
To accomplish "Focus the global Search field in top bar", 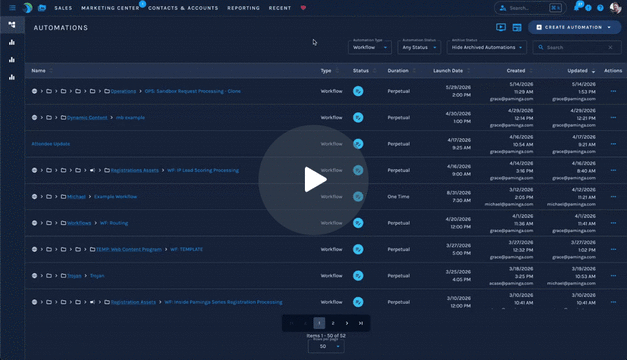I will [530, 8].
